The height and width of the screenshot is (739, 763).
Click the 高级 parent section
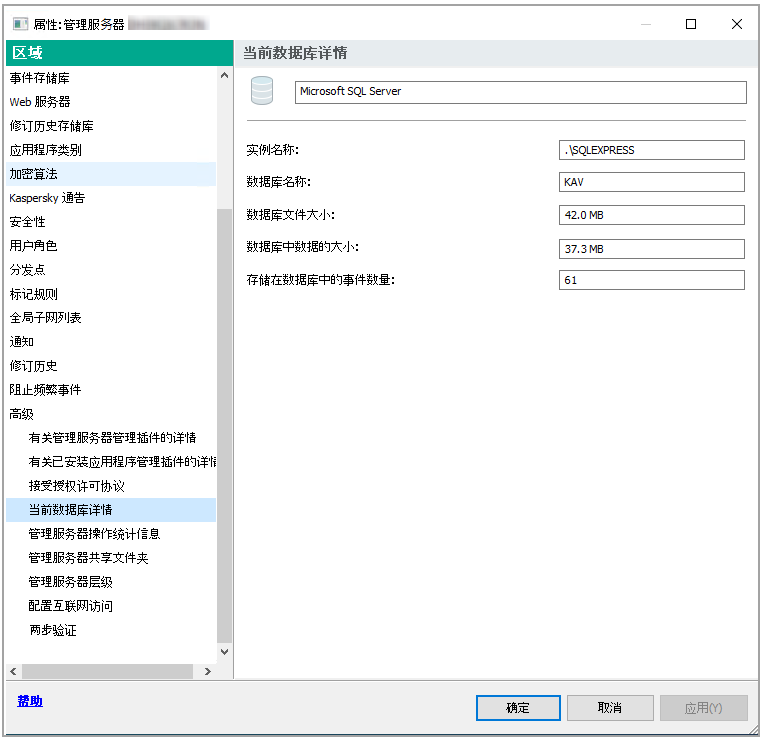coord(111,414)
